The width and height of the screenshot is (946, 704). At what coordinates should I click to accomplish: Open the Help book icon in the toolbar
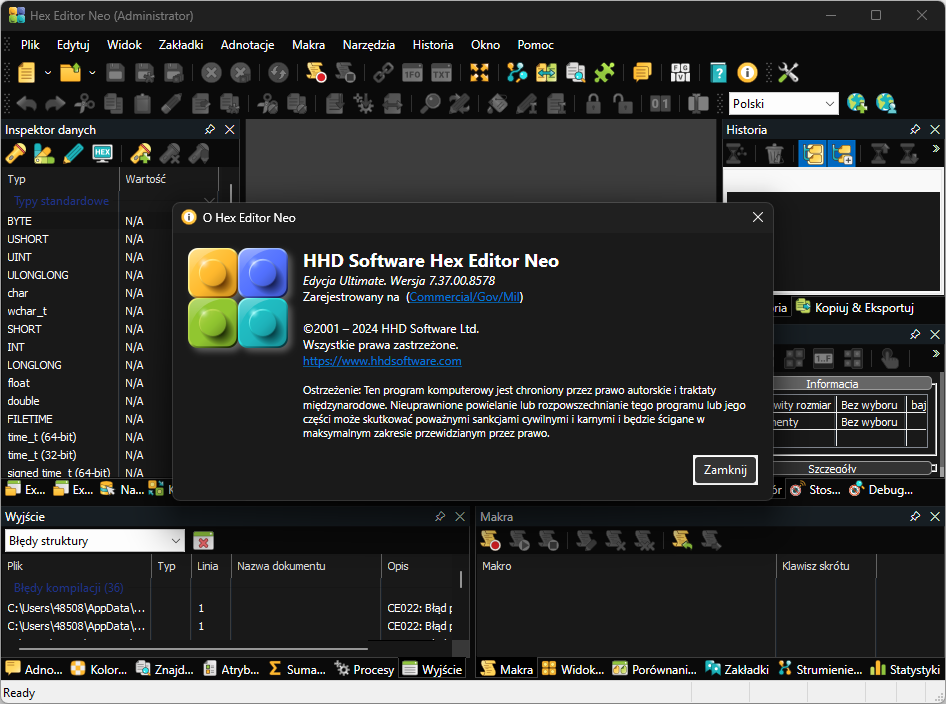[x=718, y=72]
